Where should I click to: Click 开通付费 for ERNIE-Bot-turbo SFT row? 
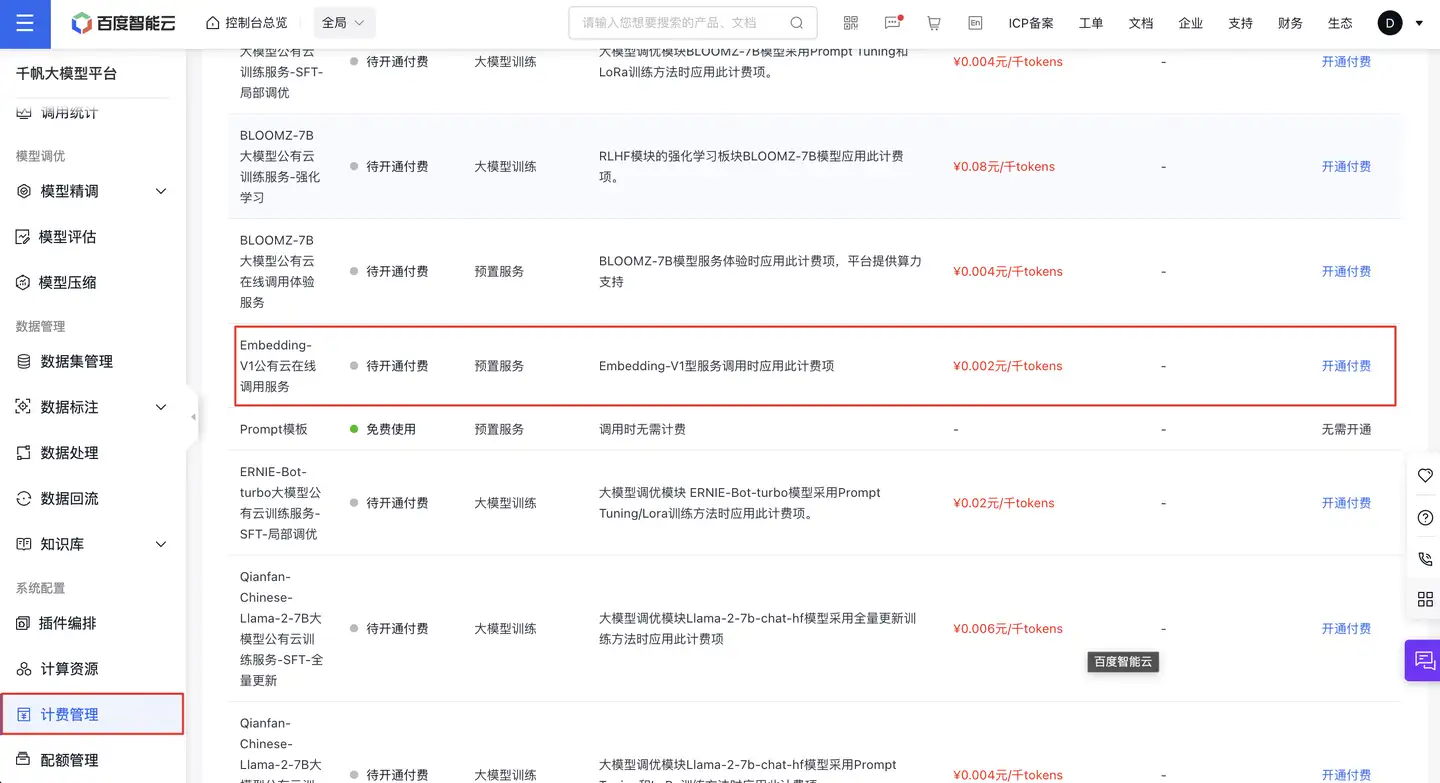[1346, 503]
